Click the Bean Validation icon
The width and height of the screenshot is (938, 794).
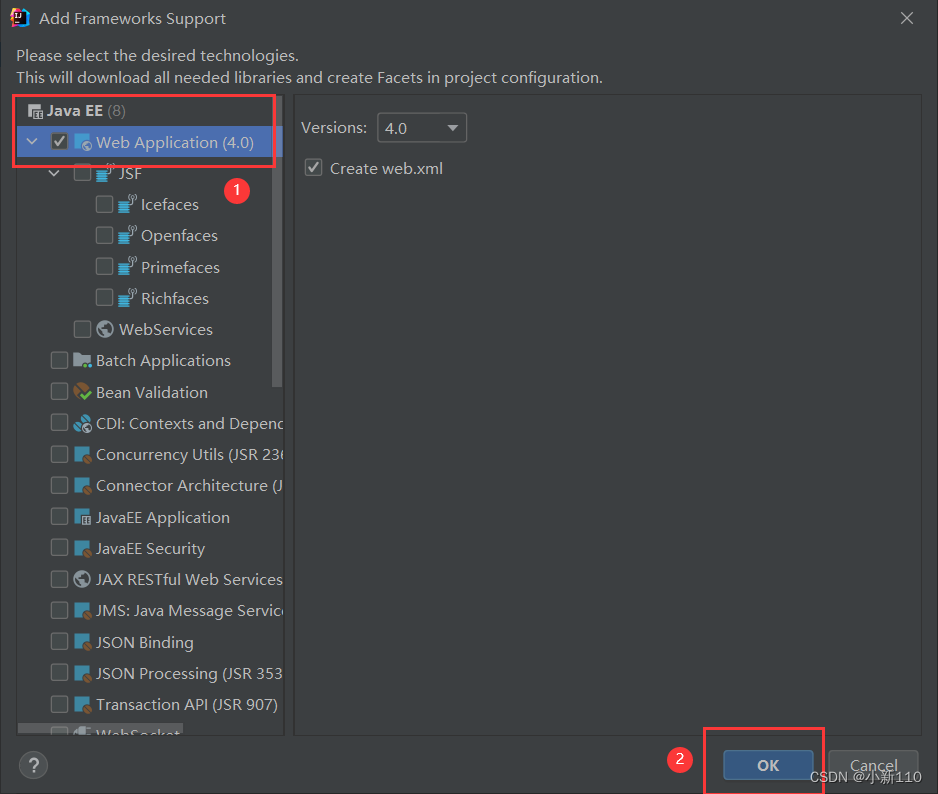tap(83, 392)
